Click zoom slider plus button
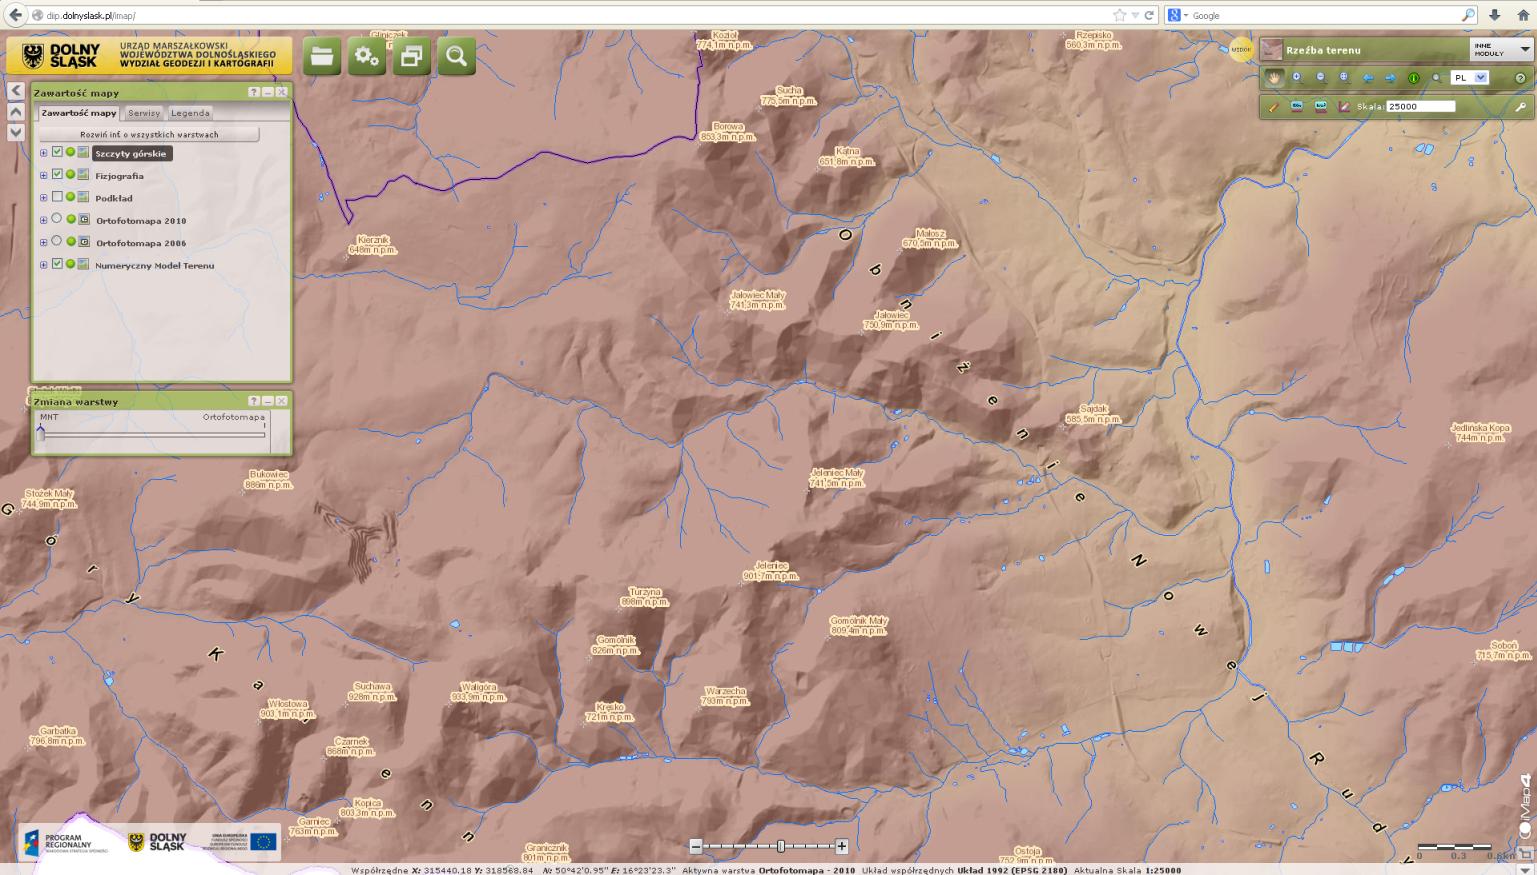The width and height of the screenshot is (1537, 875). [x=842, y=847]
